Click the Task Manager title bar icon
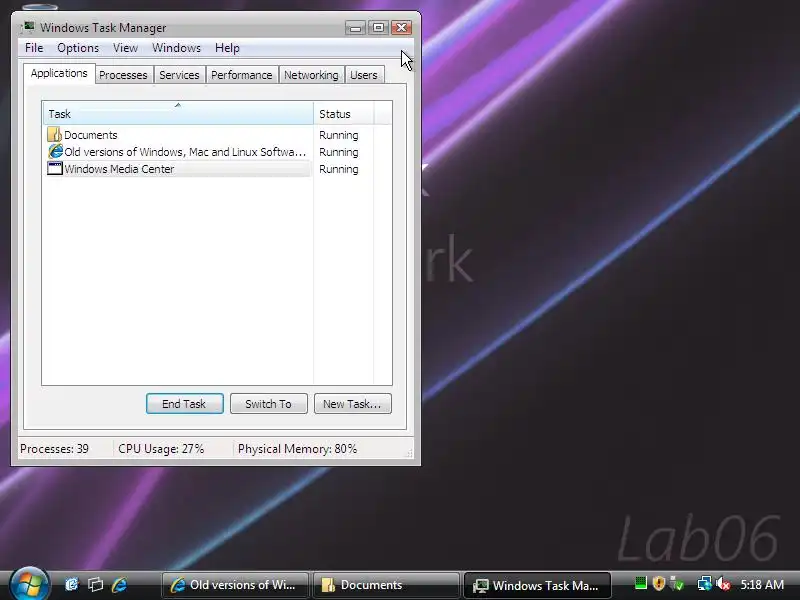 (x=28, y=27)
